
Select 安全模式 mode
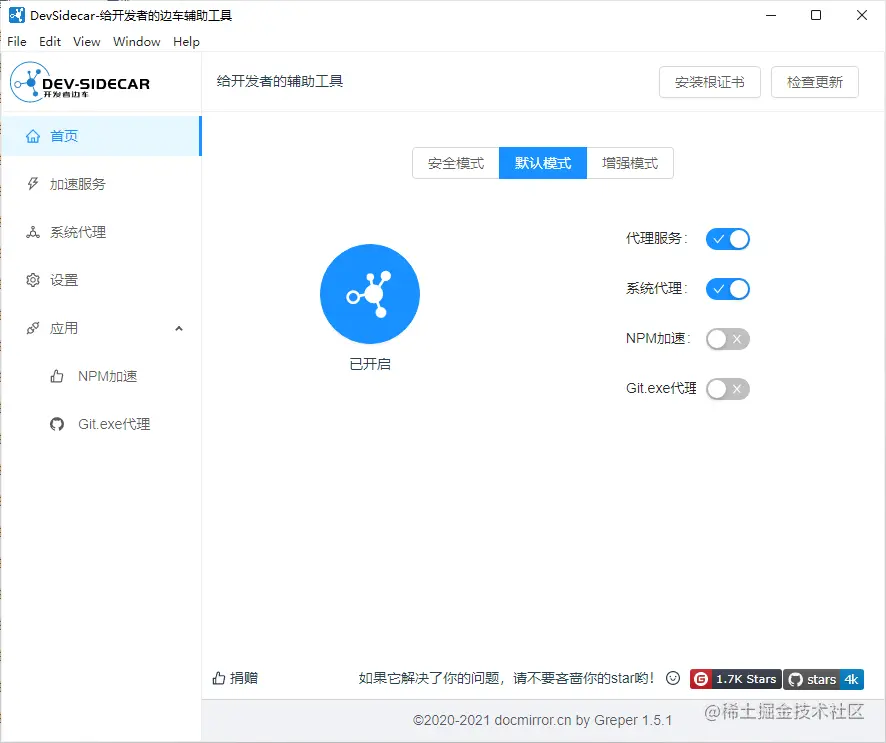coord(456,163)
